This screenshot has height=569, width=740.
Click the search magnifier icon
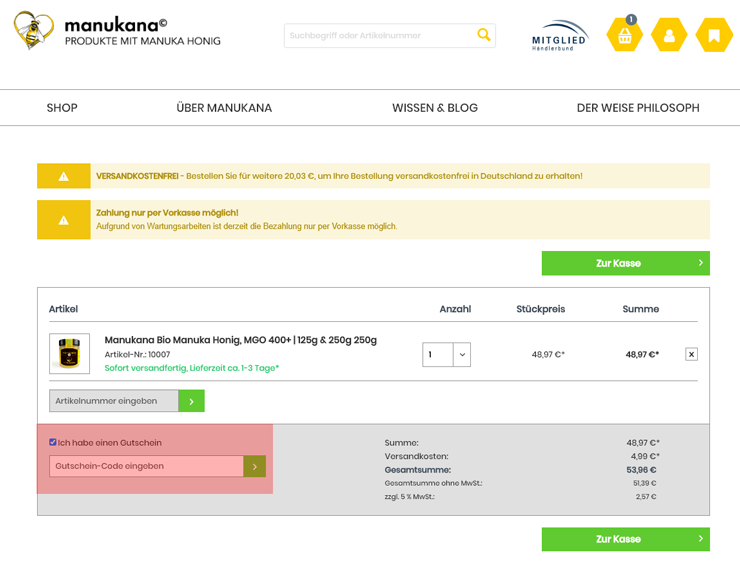coord(483,34)
